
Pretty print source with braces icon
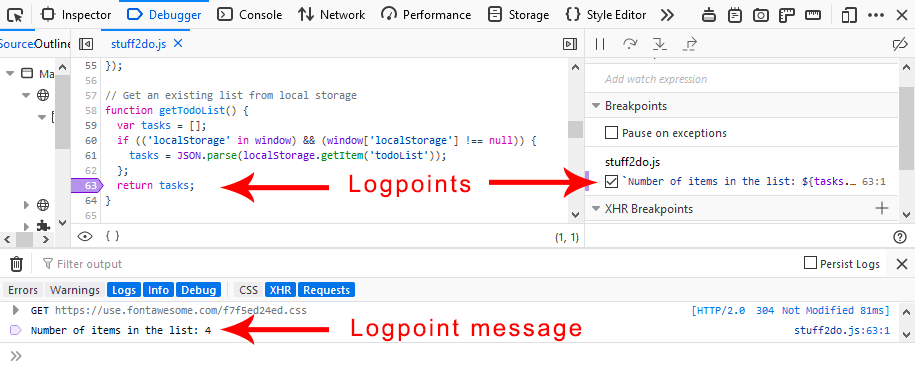click(113, 236)
